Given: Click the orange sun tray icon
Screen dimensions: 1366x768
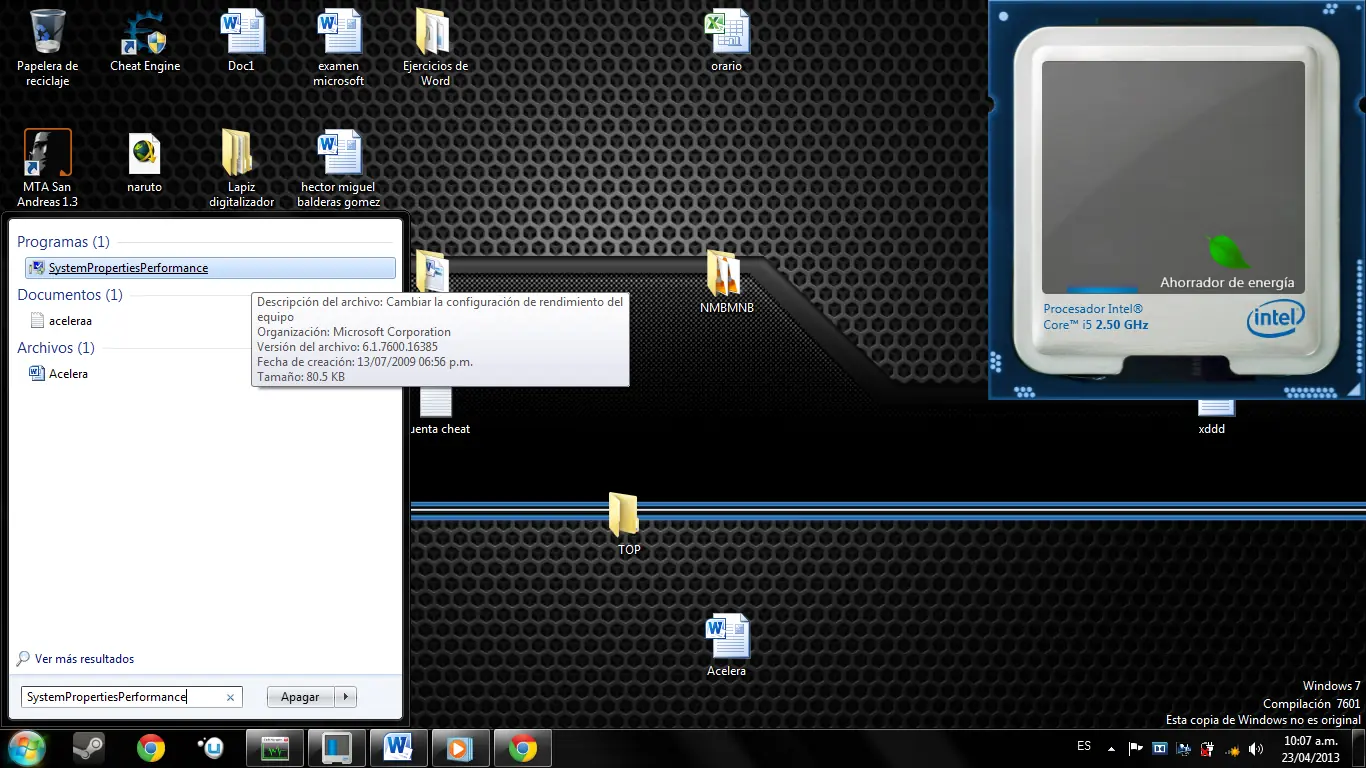Looking at the screenshot, I should (x=1232, y=749).
